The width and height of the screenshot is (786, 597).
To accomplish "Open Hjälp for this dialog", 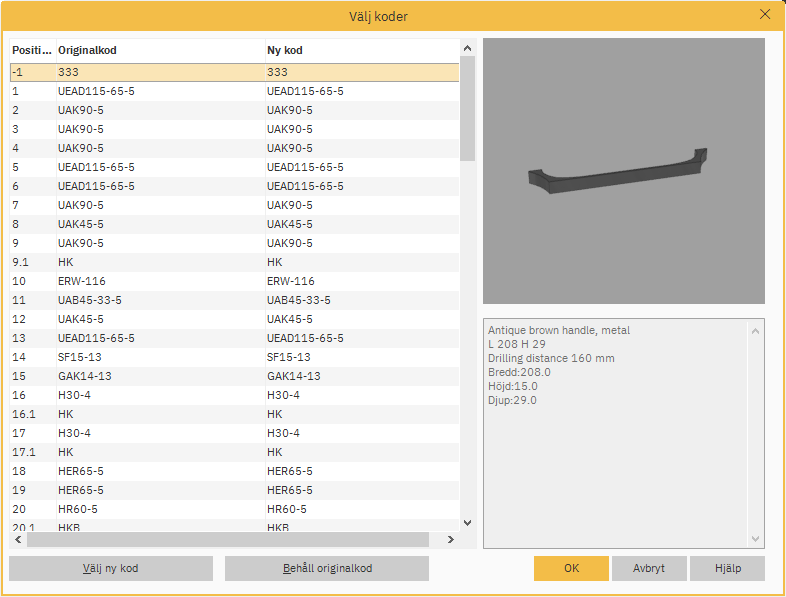I will tap(727, 568).
